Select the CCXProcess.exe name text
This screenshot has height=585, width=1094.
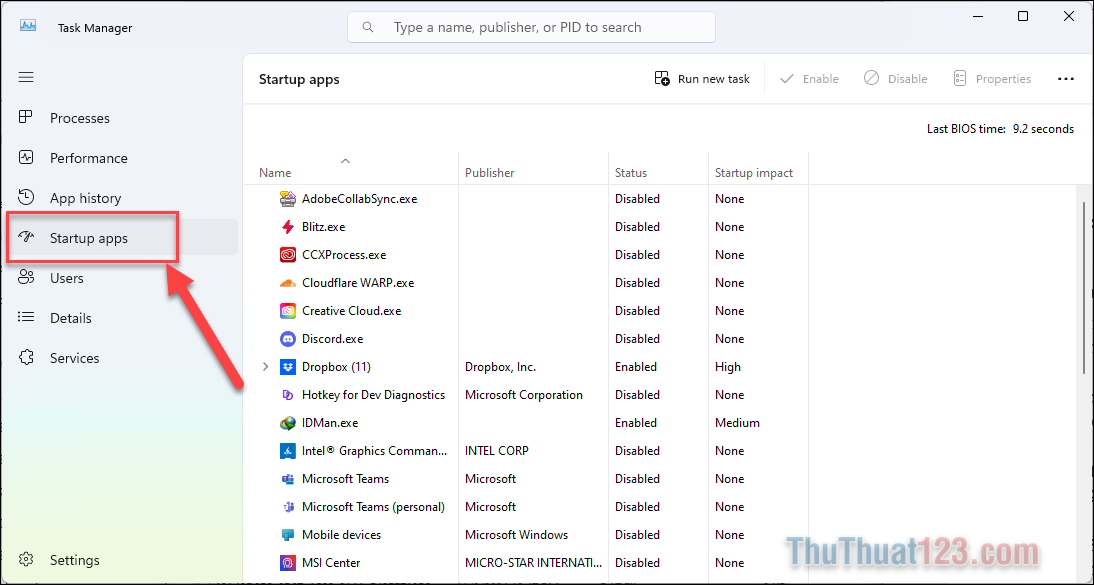click(x=344, y=255)
